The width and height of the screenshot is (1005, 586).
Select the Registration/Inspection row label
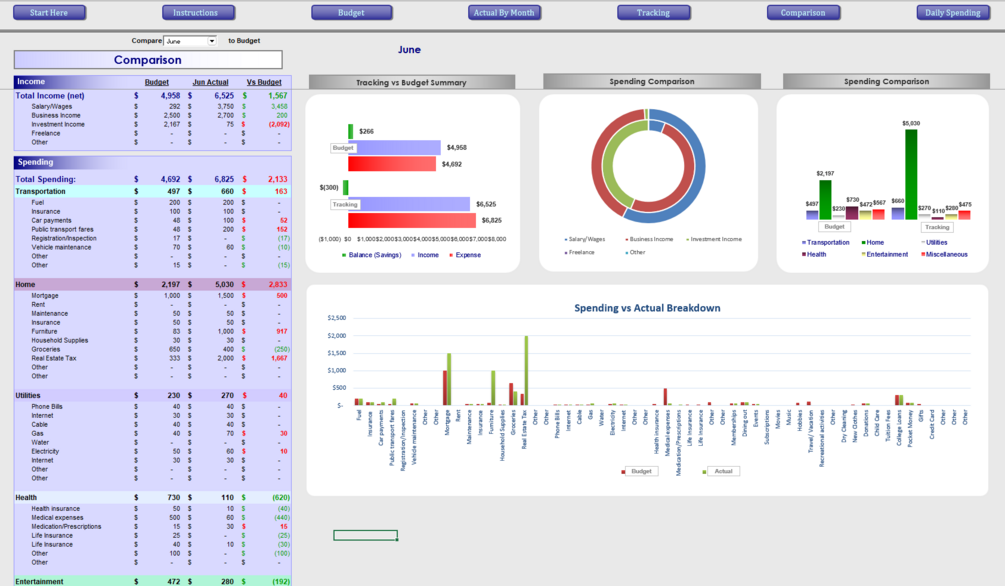click(64, 239)
